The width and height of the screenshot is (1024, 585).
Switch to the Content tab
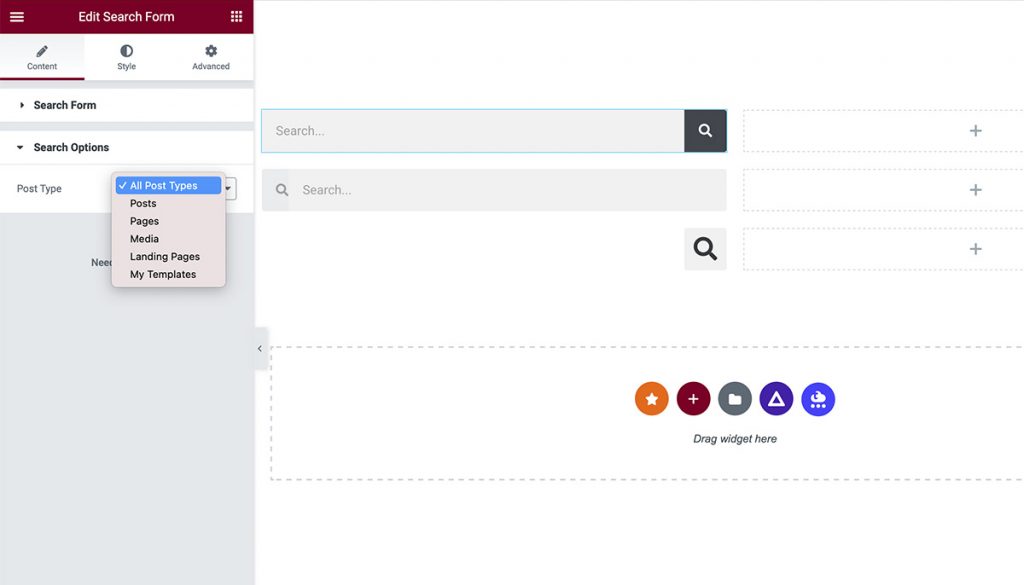pyautogui.click(x=42, y=57)
